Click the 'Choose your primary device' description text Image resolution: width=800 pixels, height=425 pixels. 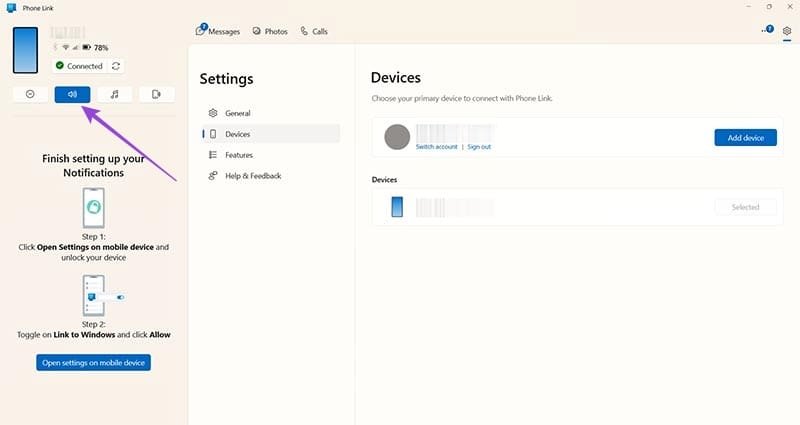(462, 98)
